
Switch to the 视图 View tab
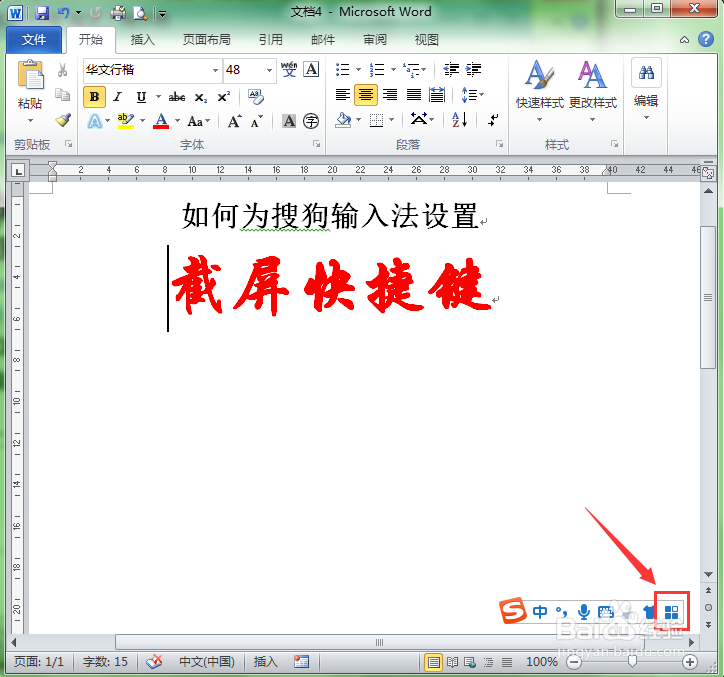427,40
